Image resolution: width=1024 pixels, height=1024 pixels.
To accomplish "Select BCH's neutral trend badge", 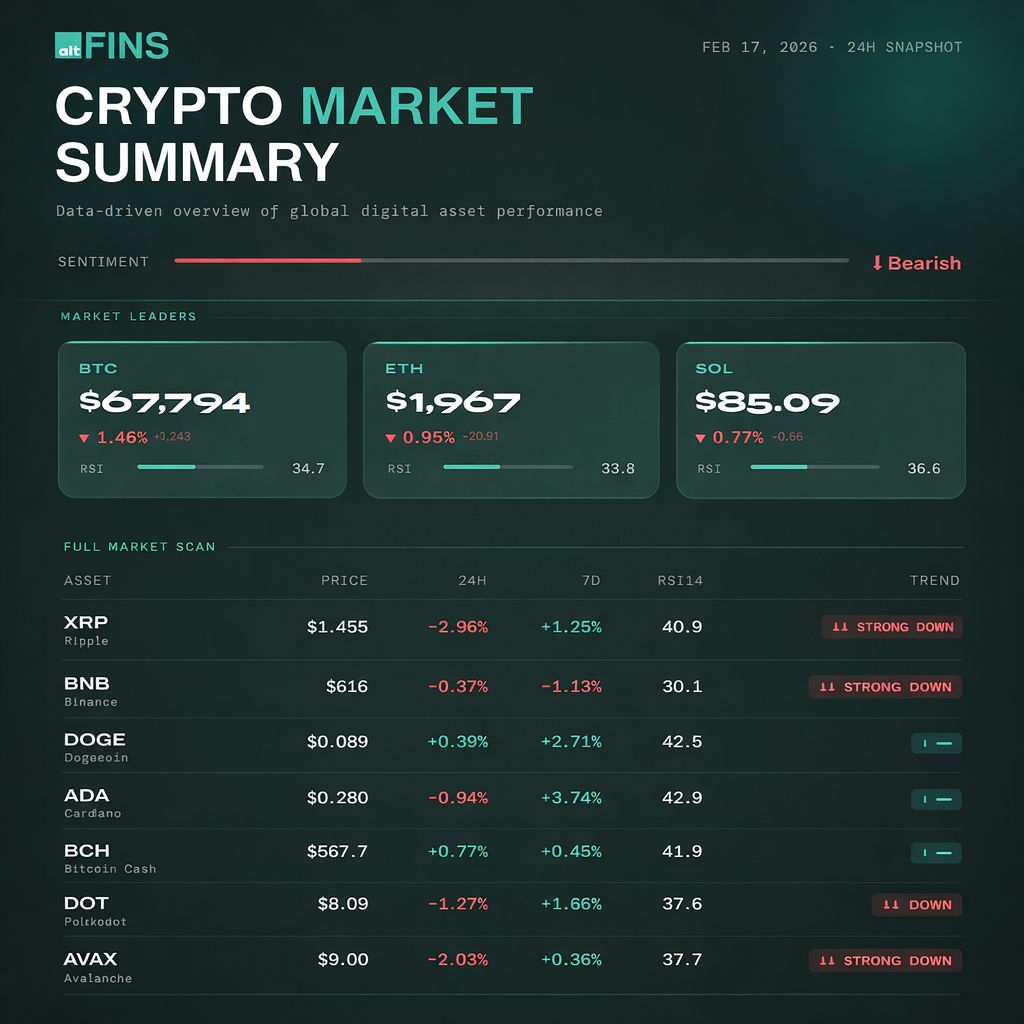I will (x=936, y=853).
